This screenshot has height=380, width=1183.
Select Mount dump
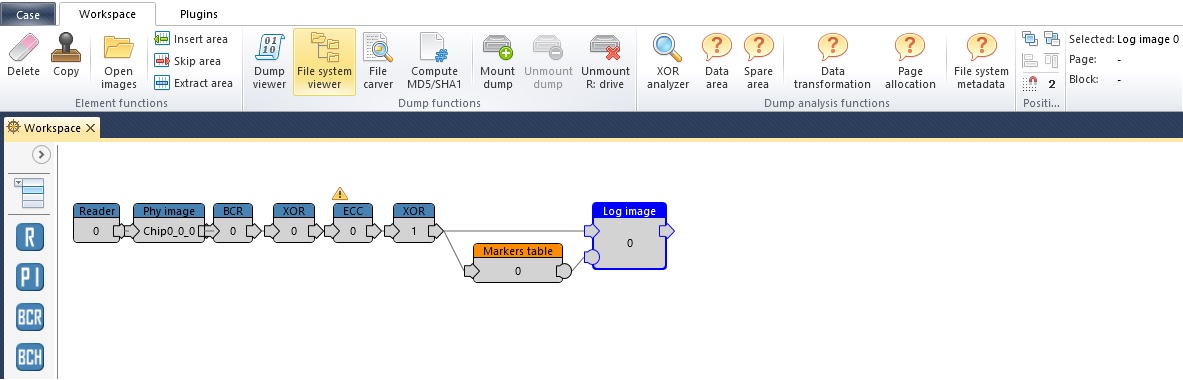[497, 62]
